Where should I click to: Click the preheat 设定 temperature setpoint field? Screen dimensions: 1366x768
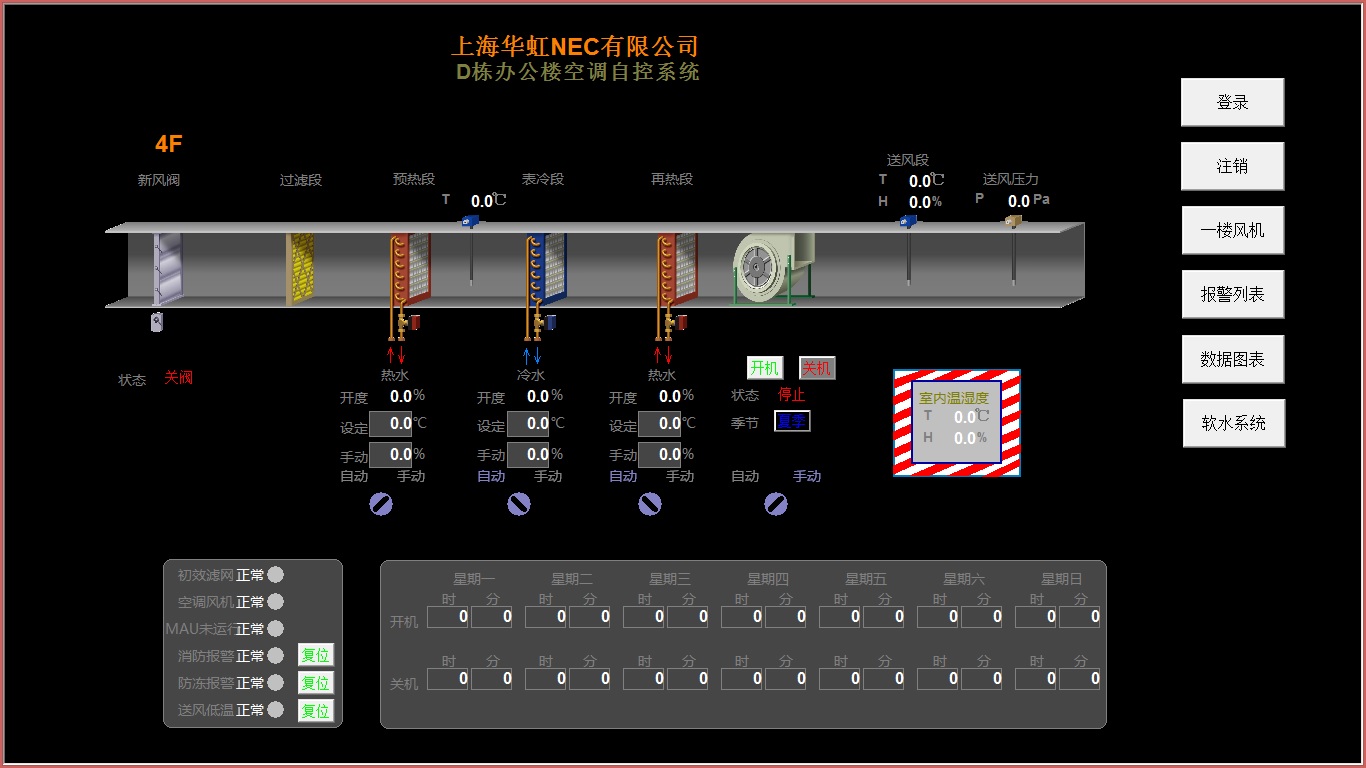click(391, 424)
